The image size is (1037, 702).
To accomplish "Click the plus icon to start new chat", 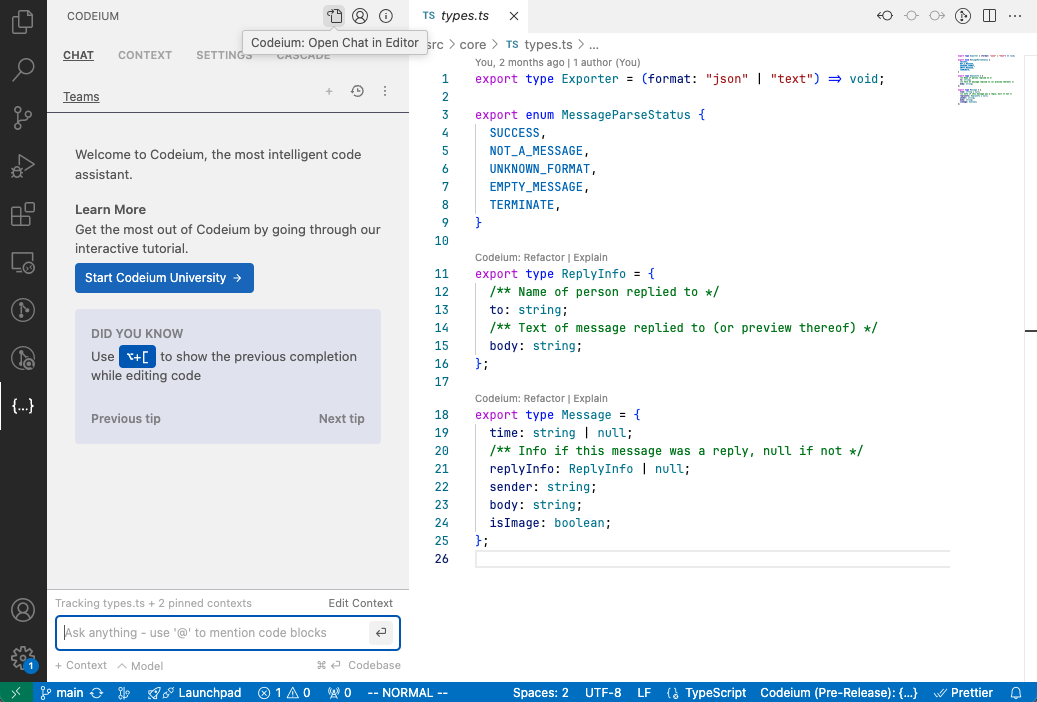I will pyautogui.click(x=329, y=92).
